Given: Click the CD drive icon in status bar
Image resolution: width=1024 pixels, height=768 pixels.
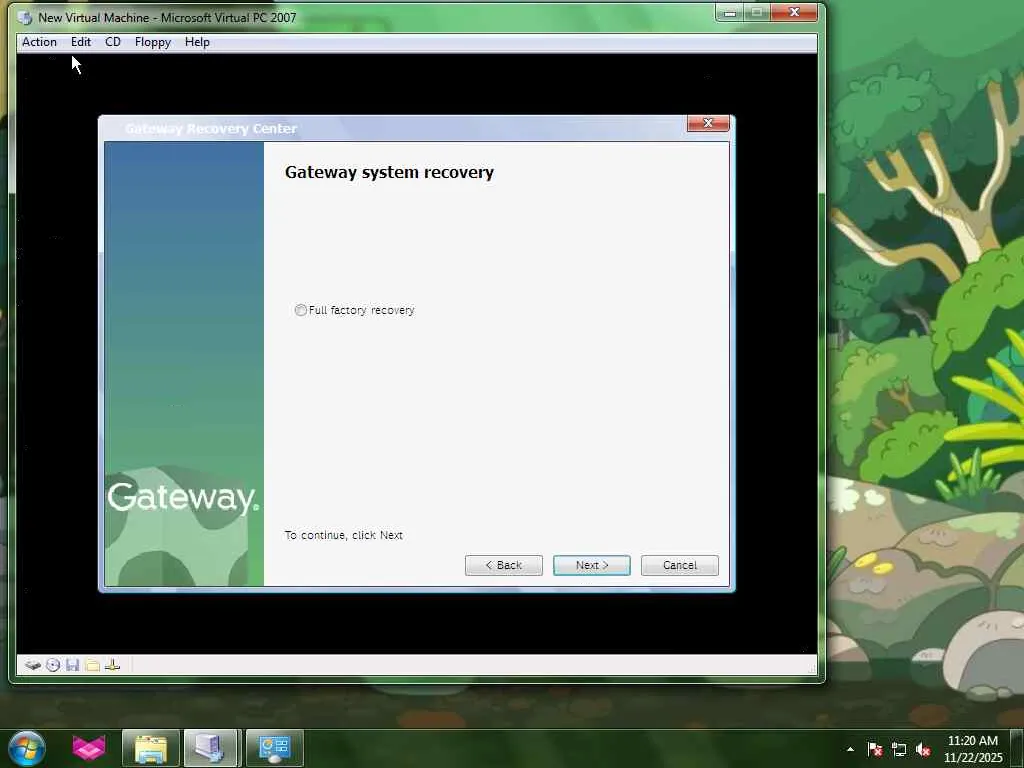Looking at the screenshot, I should 53,665.
